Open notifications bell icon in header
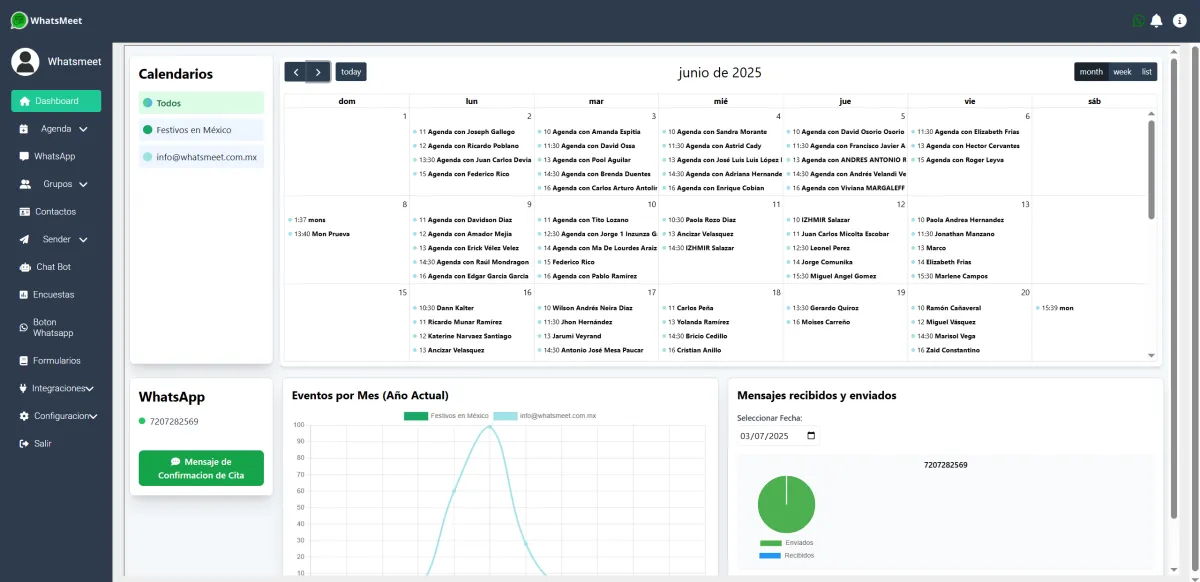The height and width of the screenshot is (582, 1200). (x=1156, y=20)
